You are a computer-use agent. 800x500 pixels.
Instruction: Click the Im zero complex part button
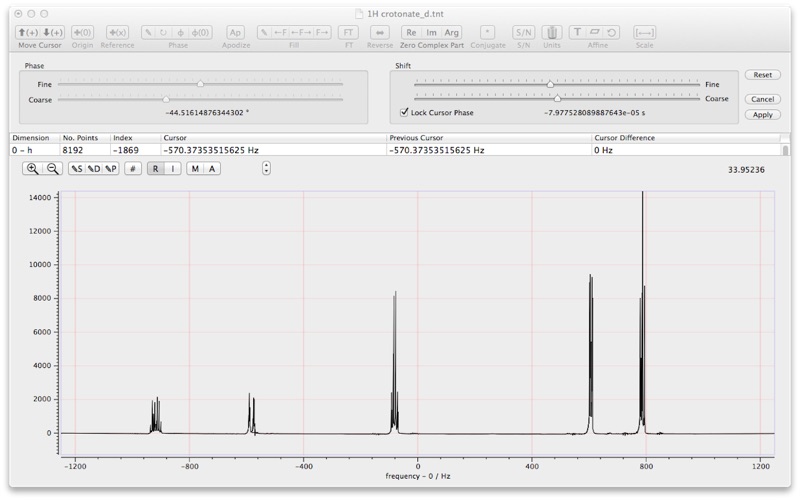[x=432, y=33]
